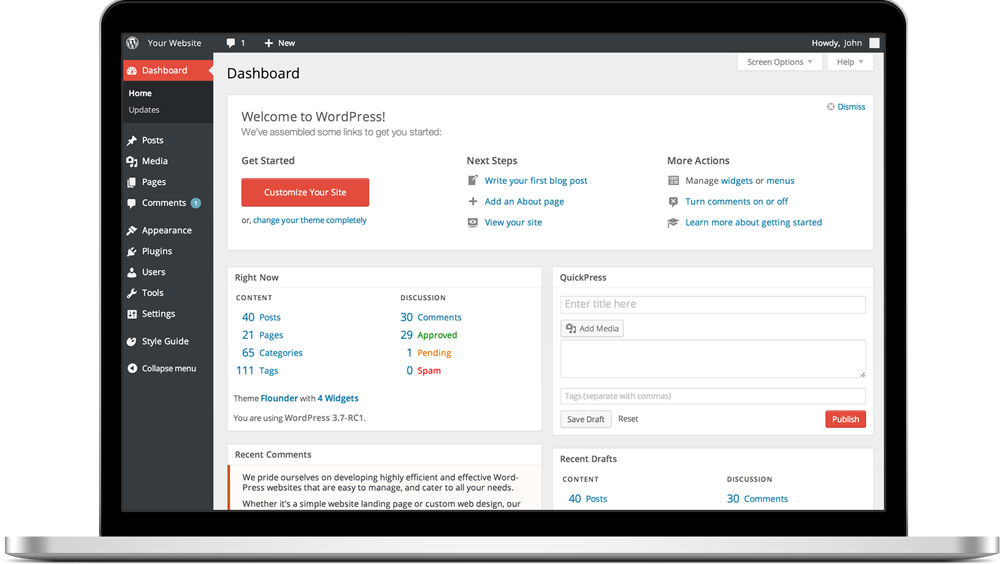Image resolution: width=1000 pixels, height=564 pixels.
Task: Click the Add Media button
Action: pos(592,329)
